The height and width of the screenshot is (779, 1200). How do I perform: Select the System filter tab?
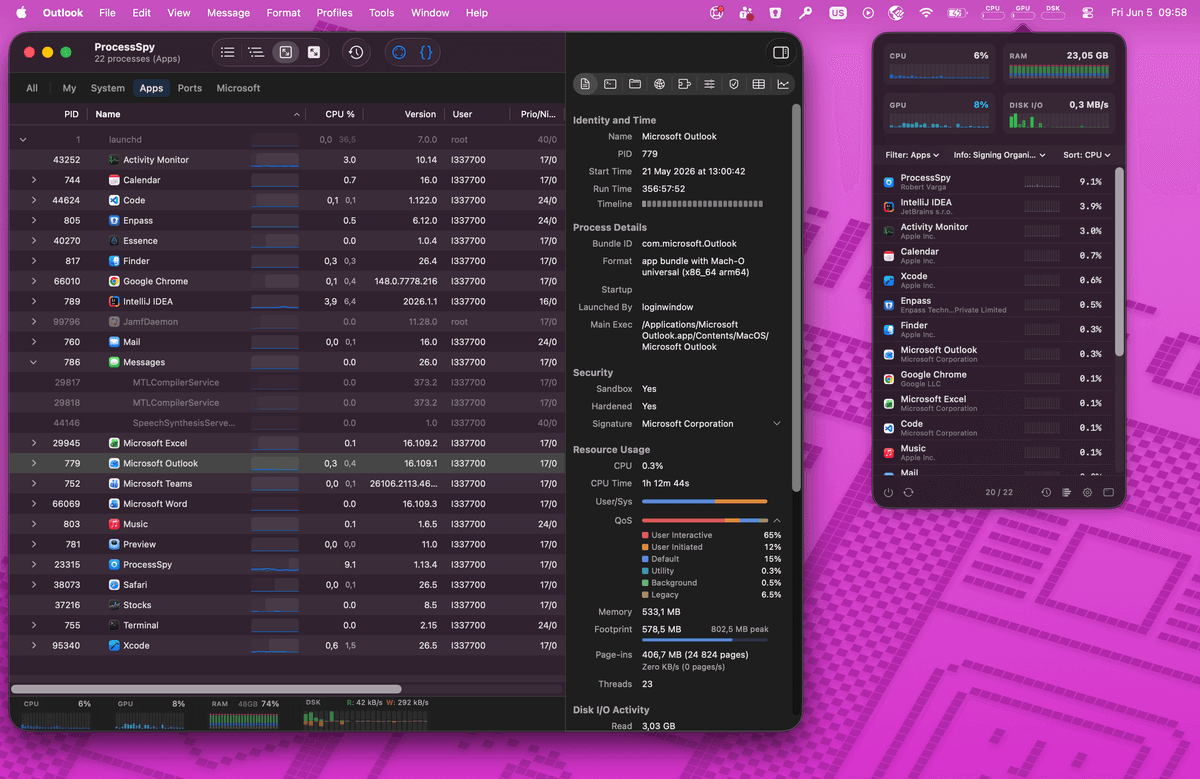tap(108, 88)
